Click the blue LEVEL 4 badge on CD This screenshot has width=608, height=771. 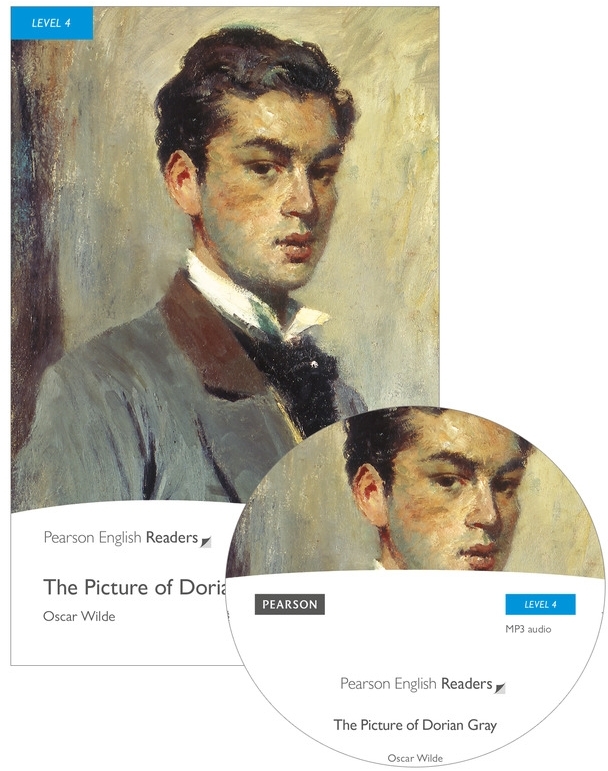540,604
